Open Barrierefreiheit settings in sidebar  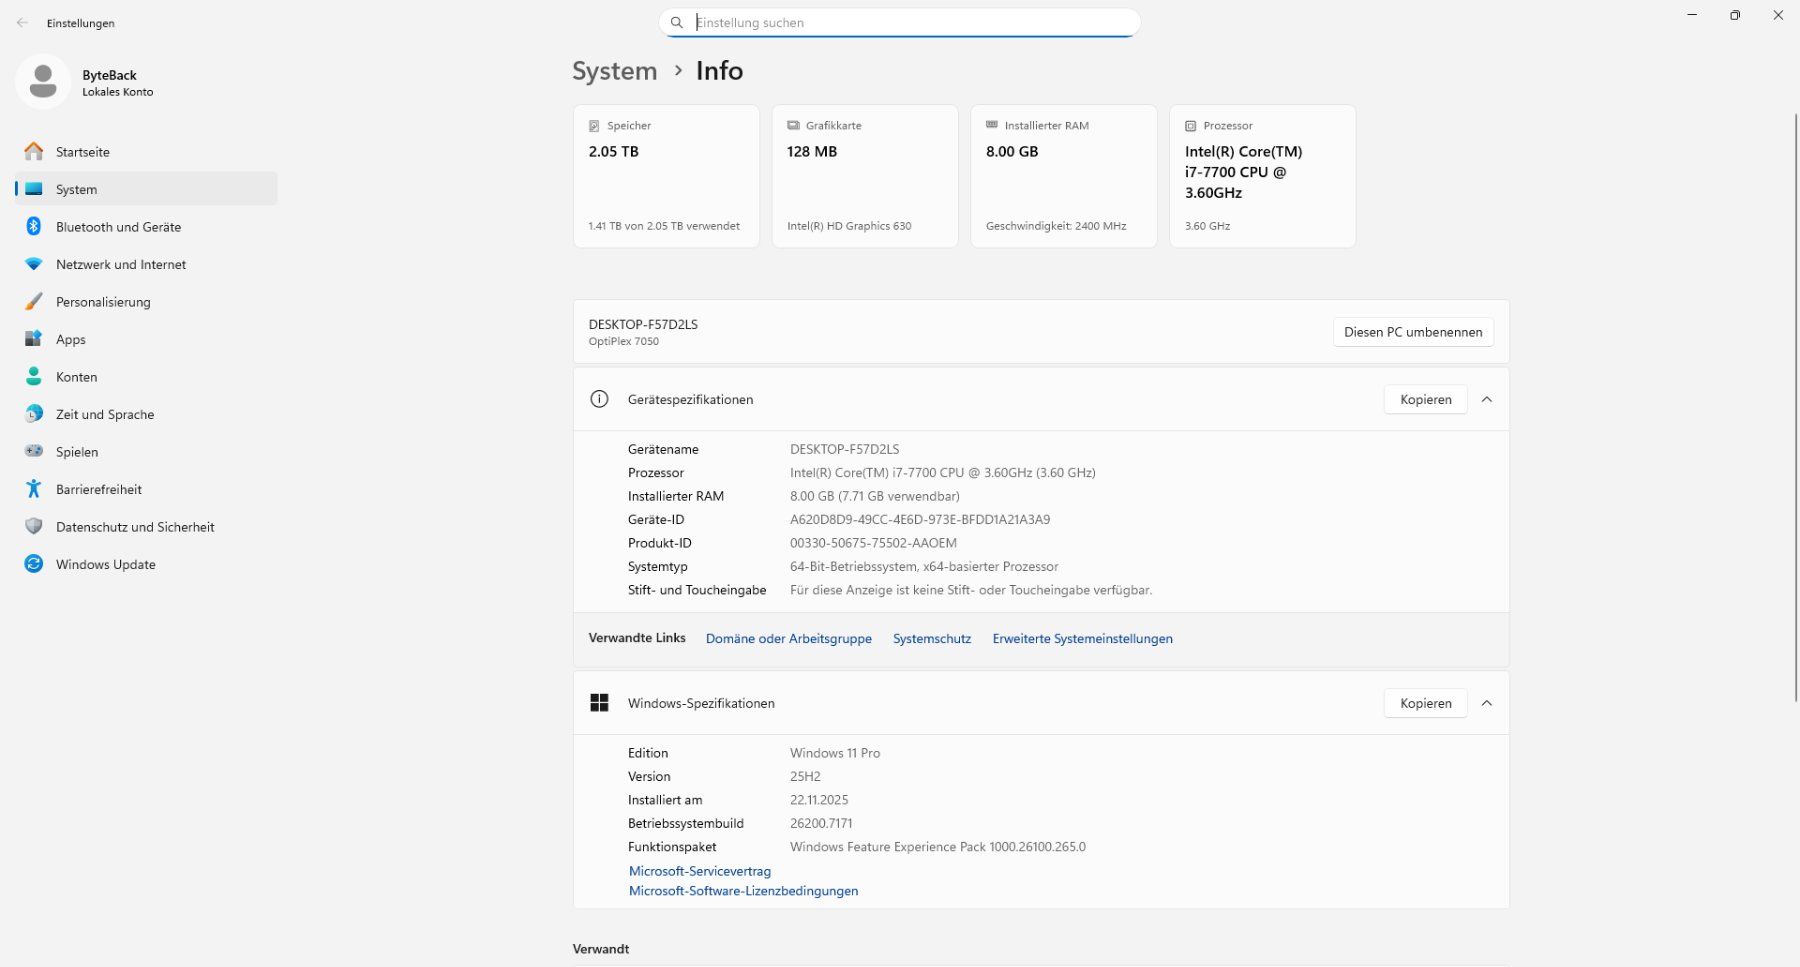pyautogui.click(x=146, y=489)
